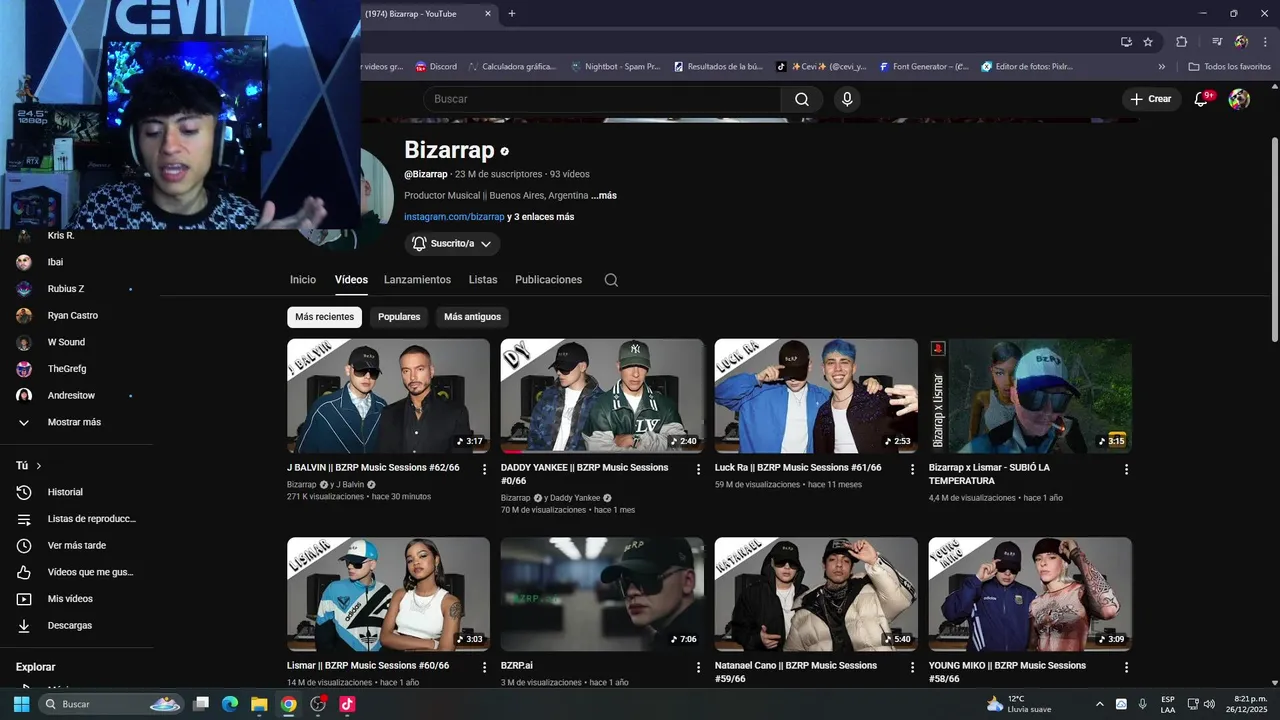Open options menu for Luck Ra video
This screenshot has width=1280, height=720.
click(x=913, y=469)
